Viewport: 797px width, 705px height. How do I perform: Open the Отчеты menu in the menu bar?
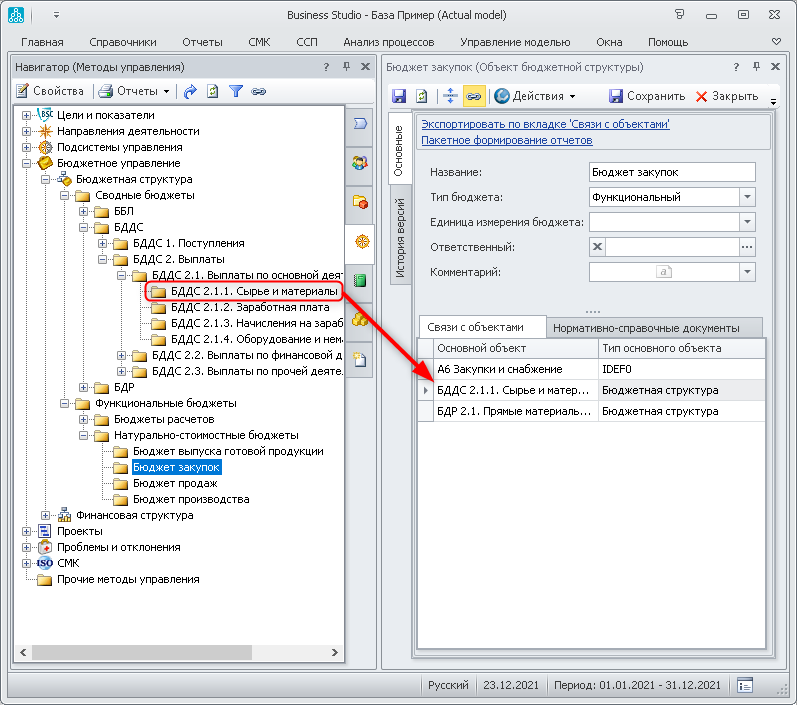pyautogui.click(x=202, y=42)
